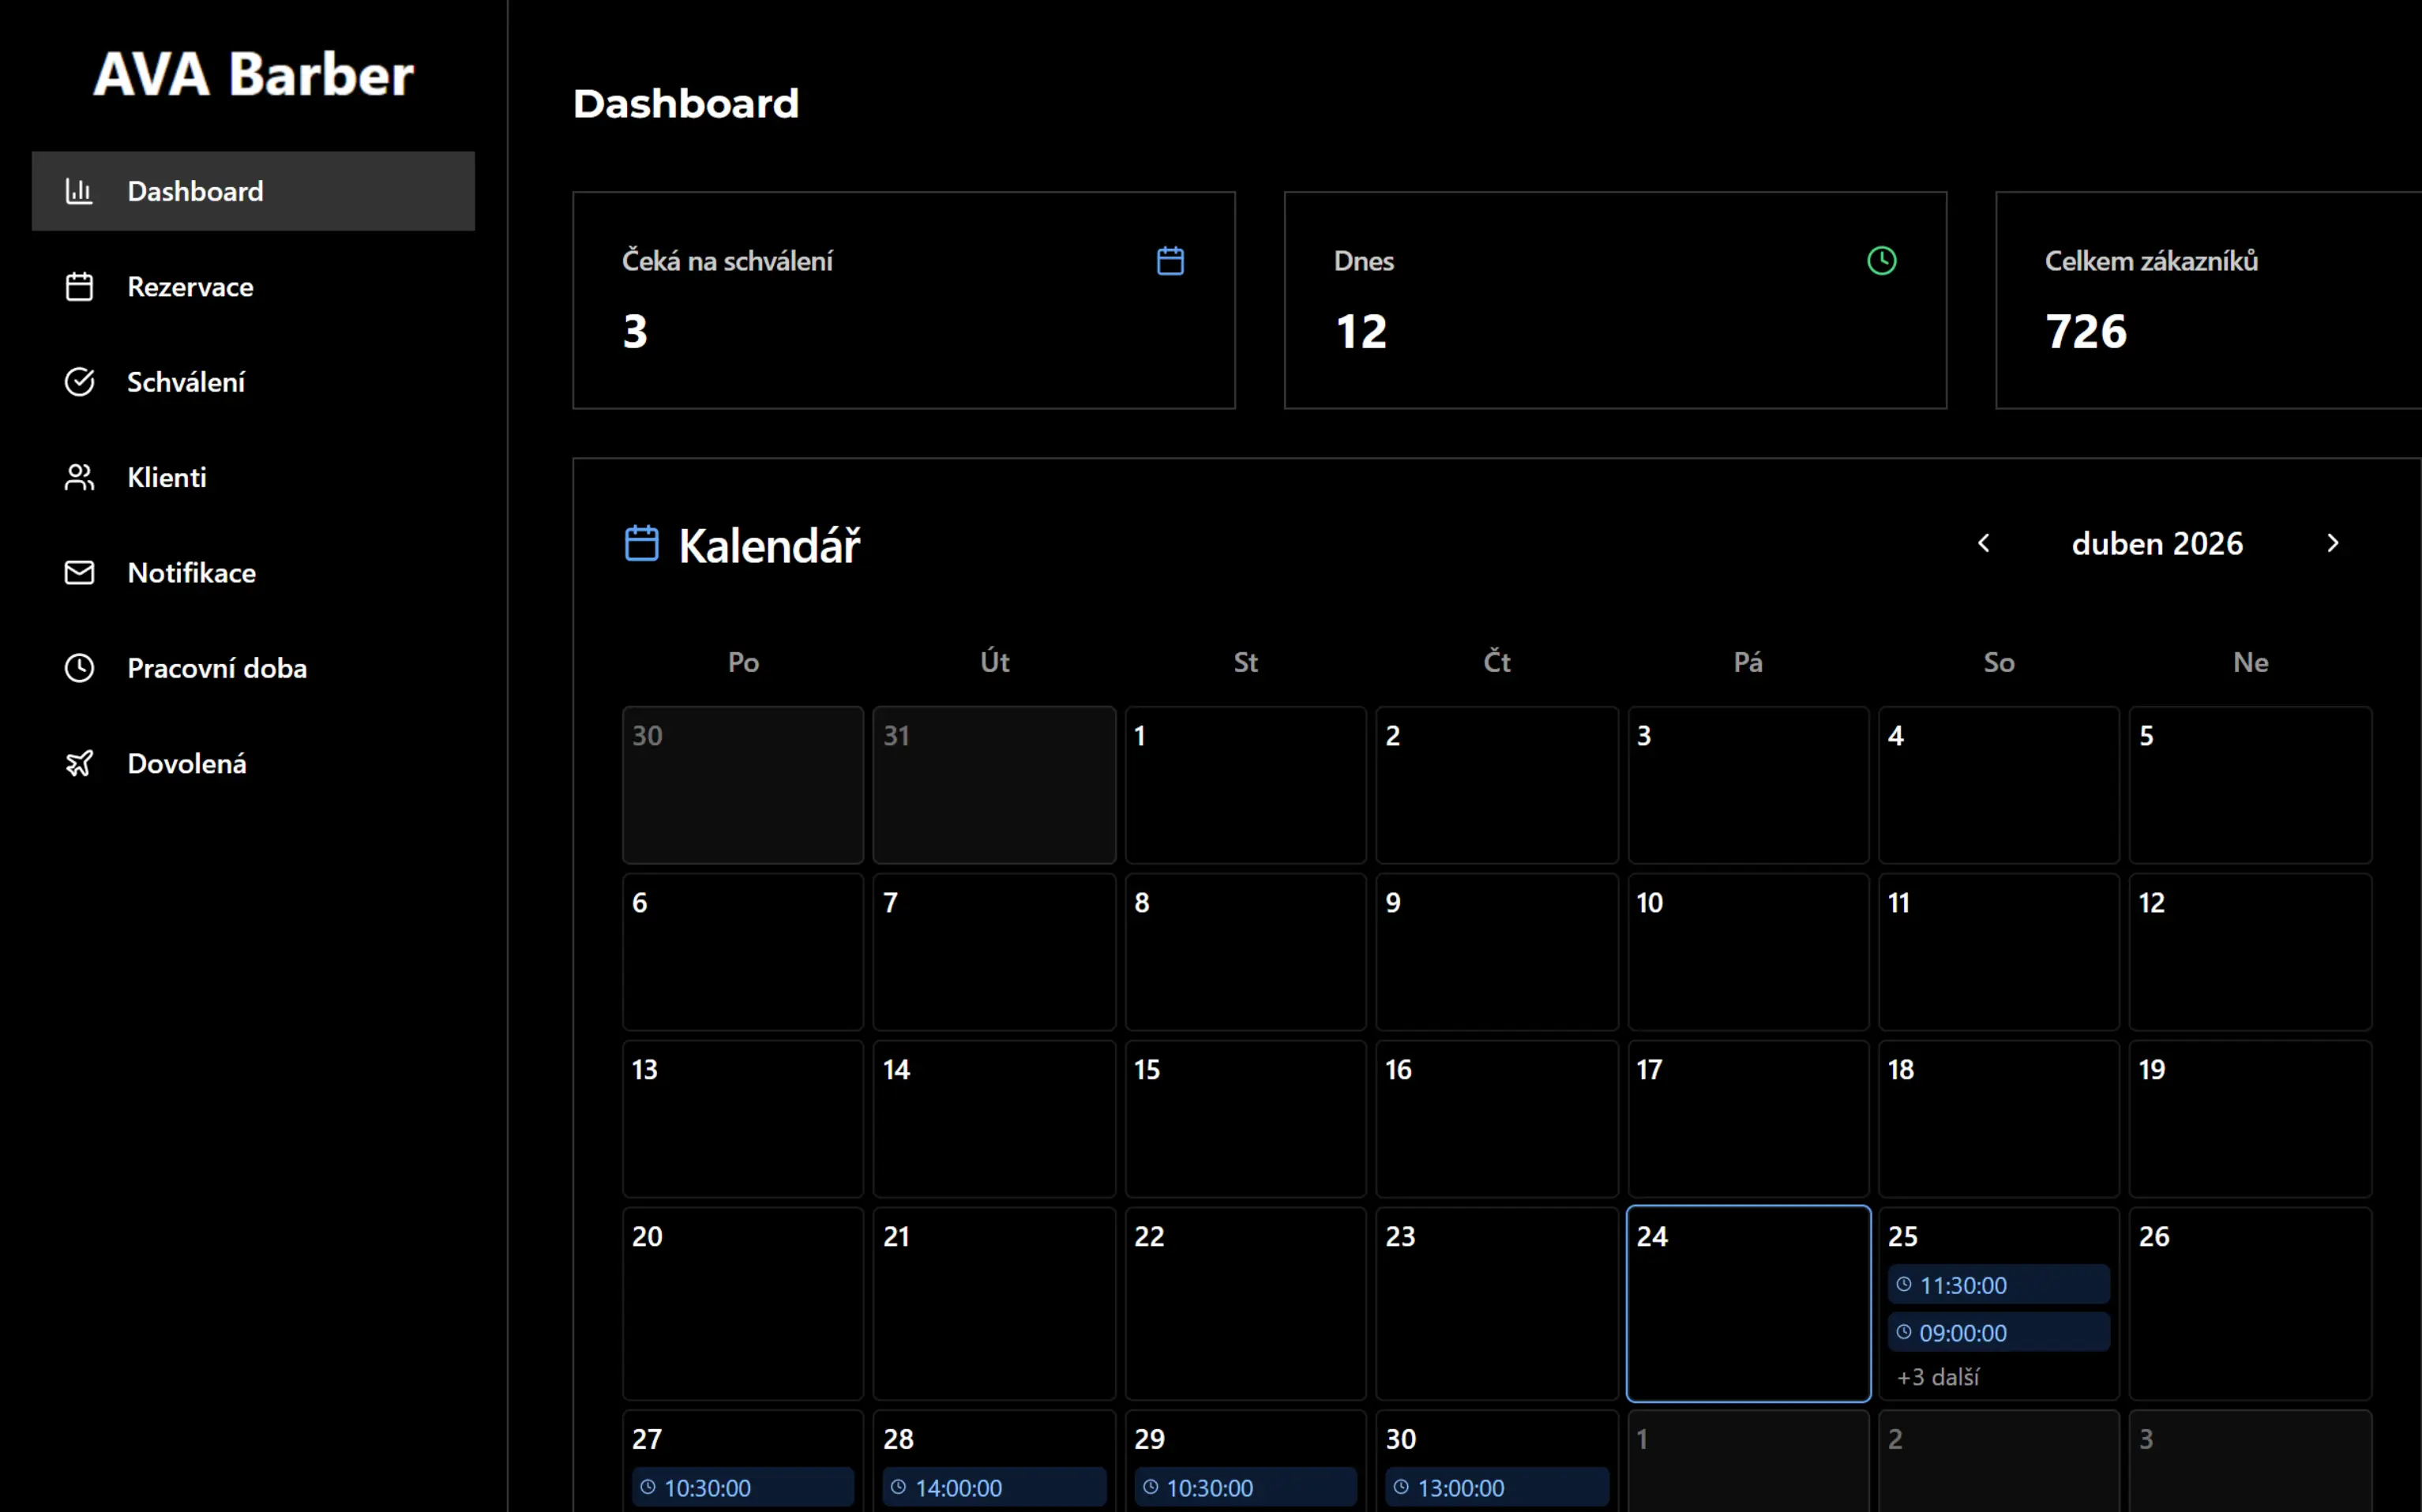The image size is (2422, 1512).
Task: Click the Pracovní doba clock icon
Action: (x=79, y=668)
